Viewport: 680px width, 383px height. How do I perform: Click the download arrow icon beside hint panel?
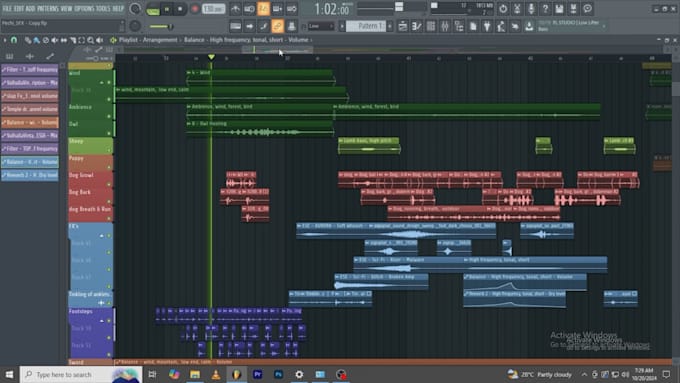[x=529, y=26]
